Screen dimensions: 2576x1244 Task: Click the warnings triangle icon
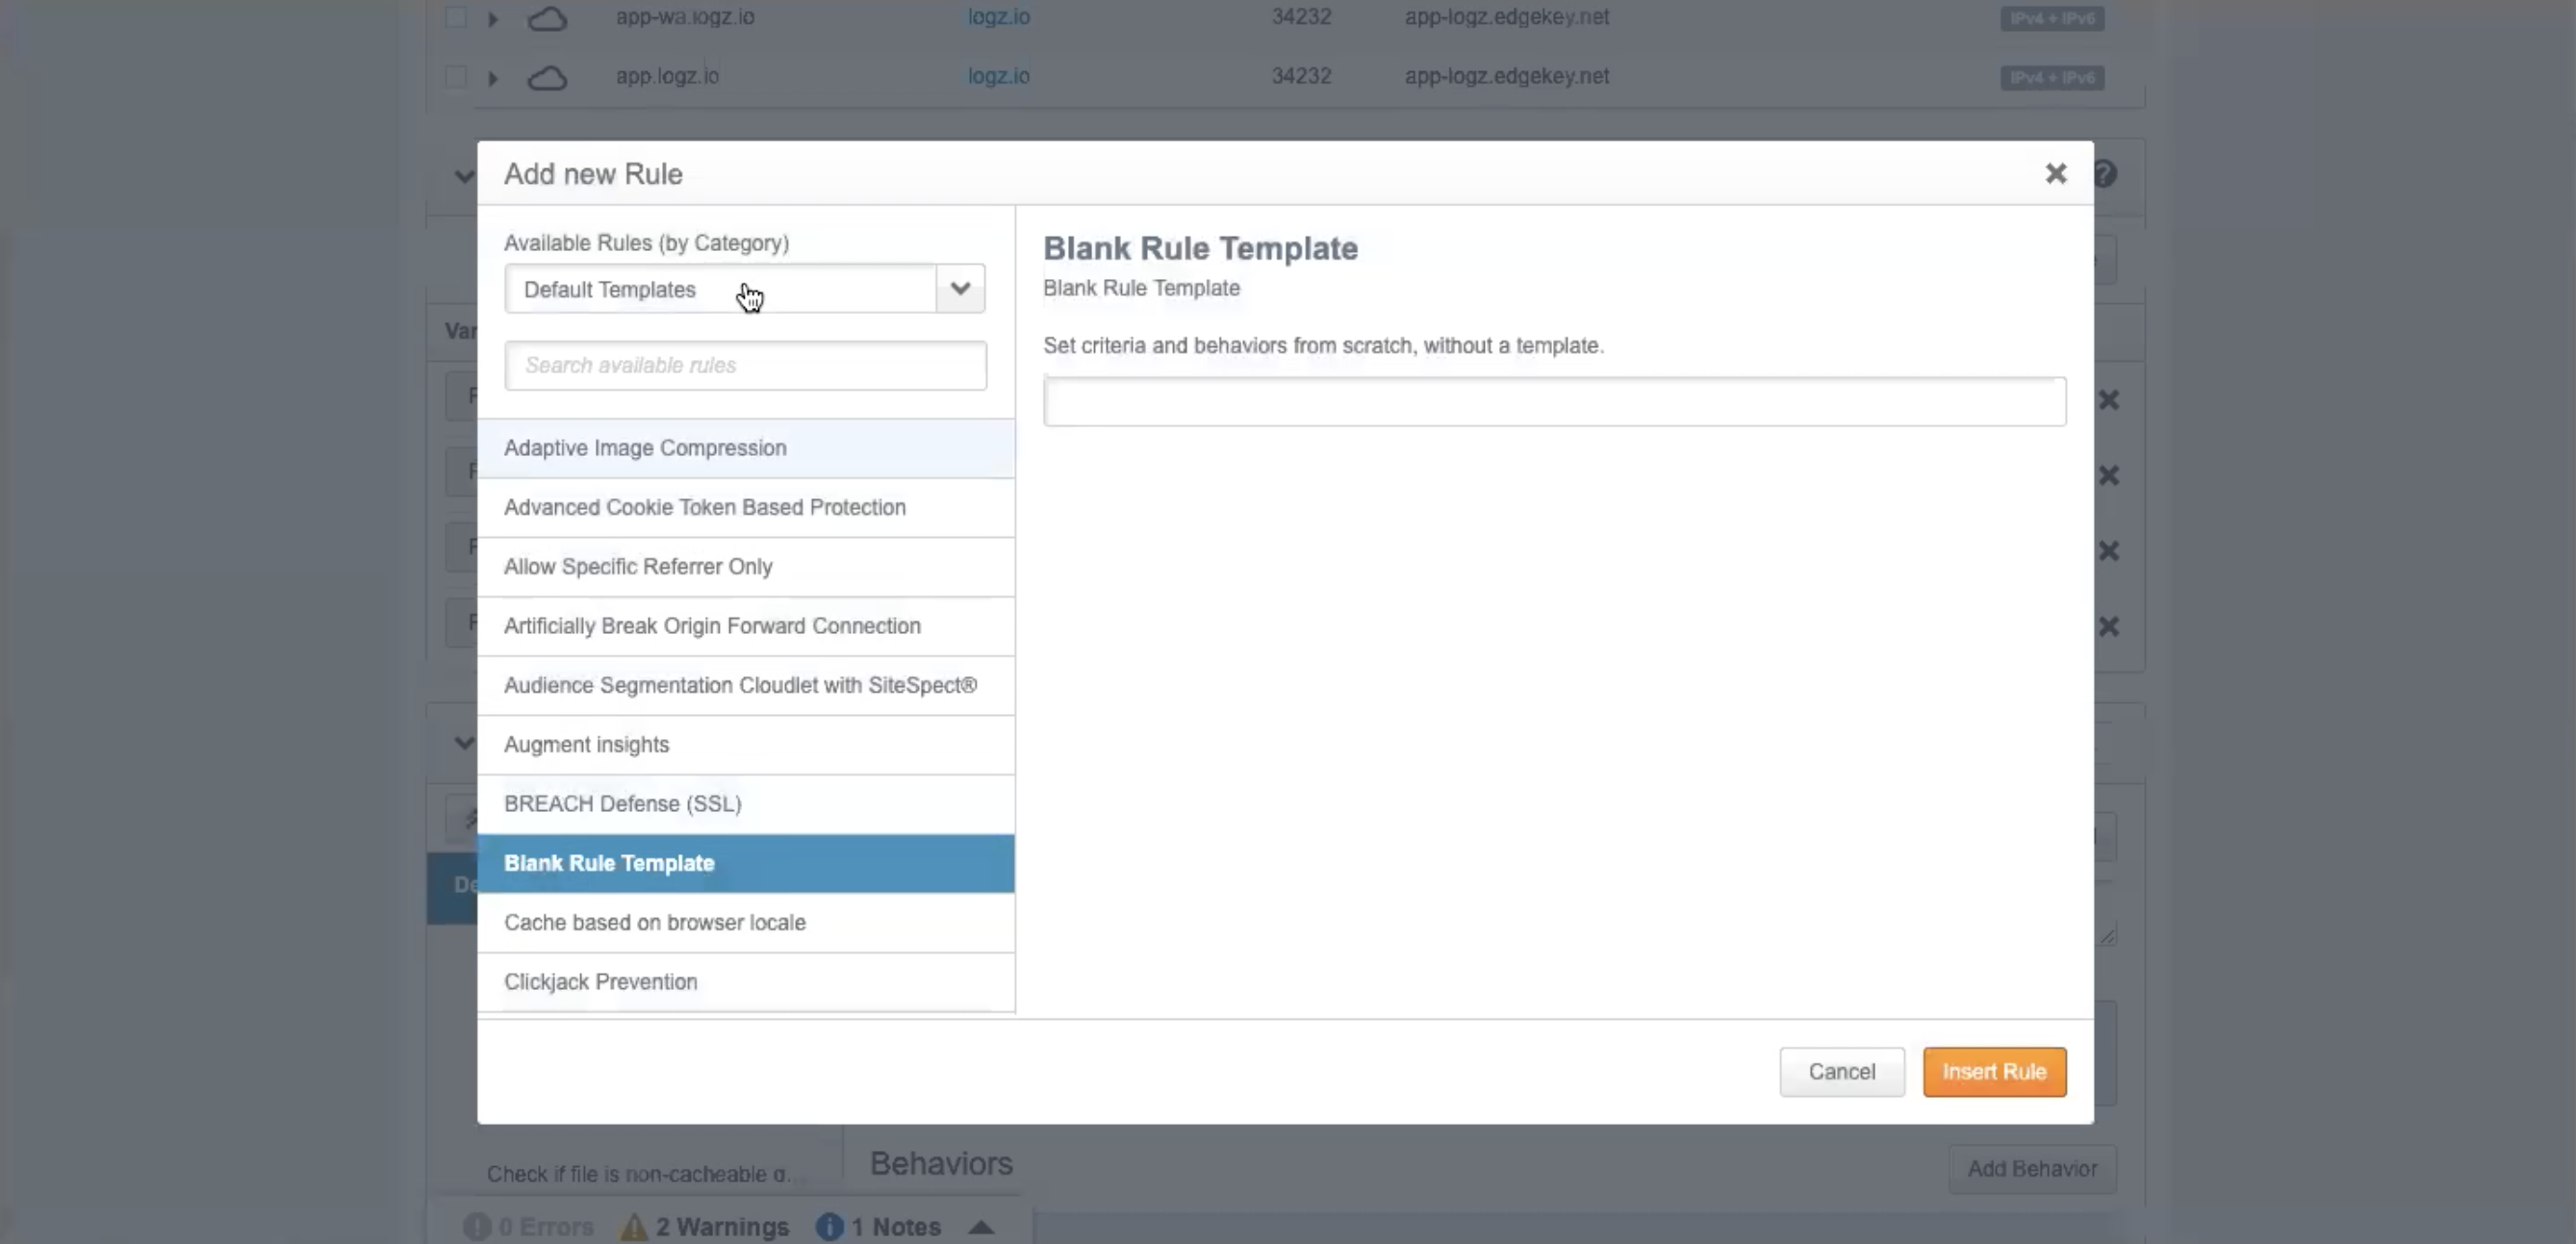click(x=634, y=1226)
